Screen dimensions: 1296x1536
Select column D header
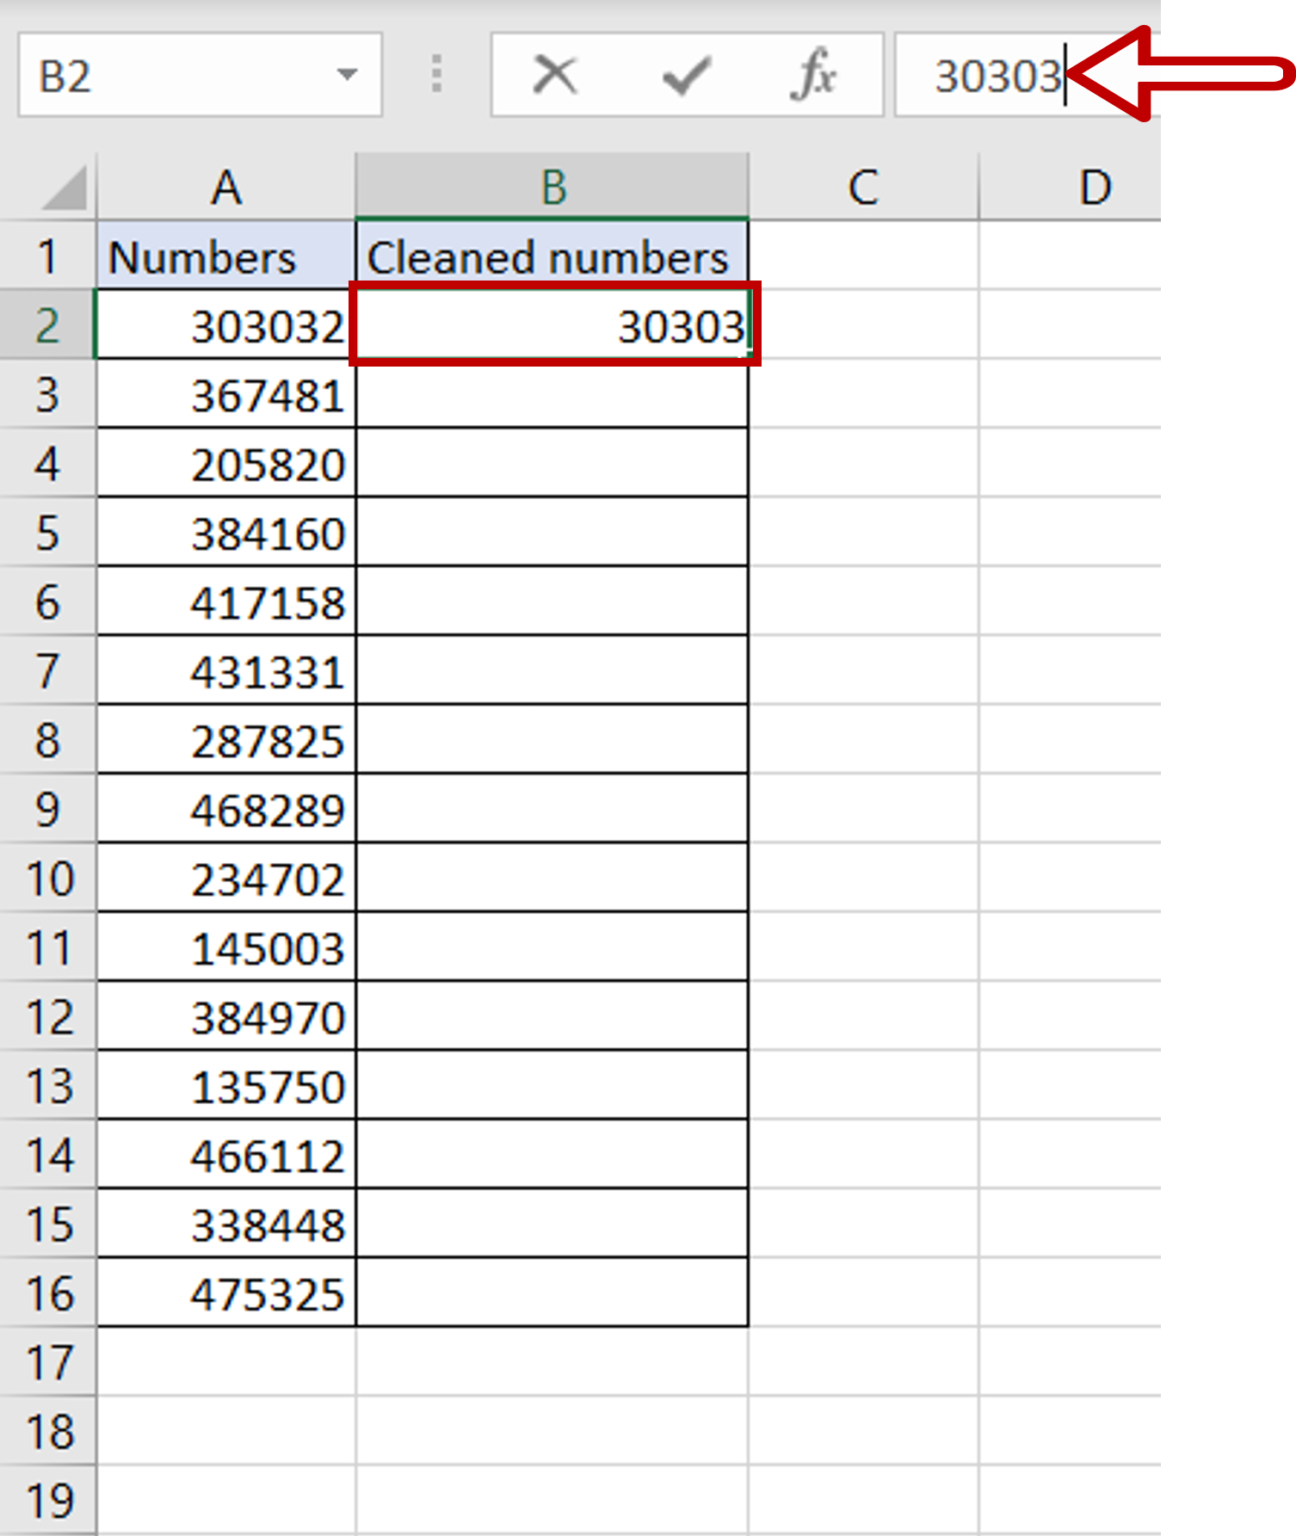pos(1070,187)
